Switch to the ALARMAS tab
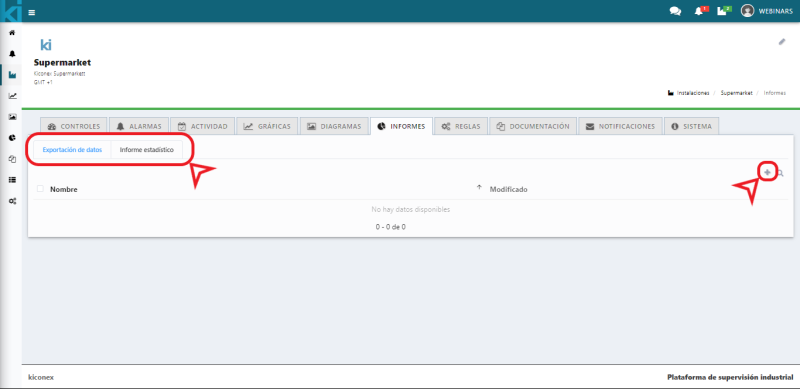This screenshot has width=800, height=389. [x=139, y=126]
